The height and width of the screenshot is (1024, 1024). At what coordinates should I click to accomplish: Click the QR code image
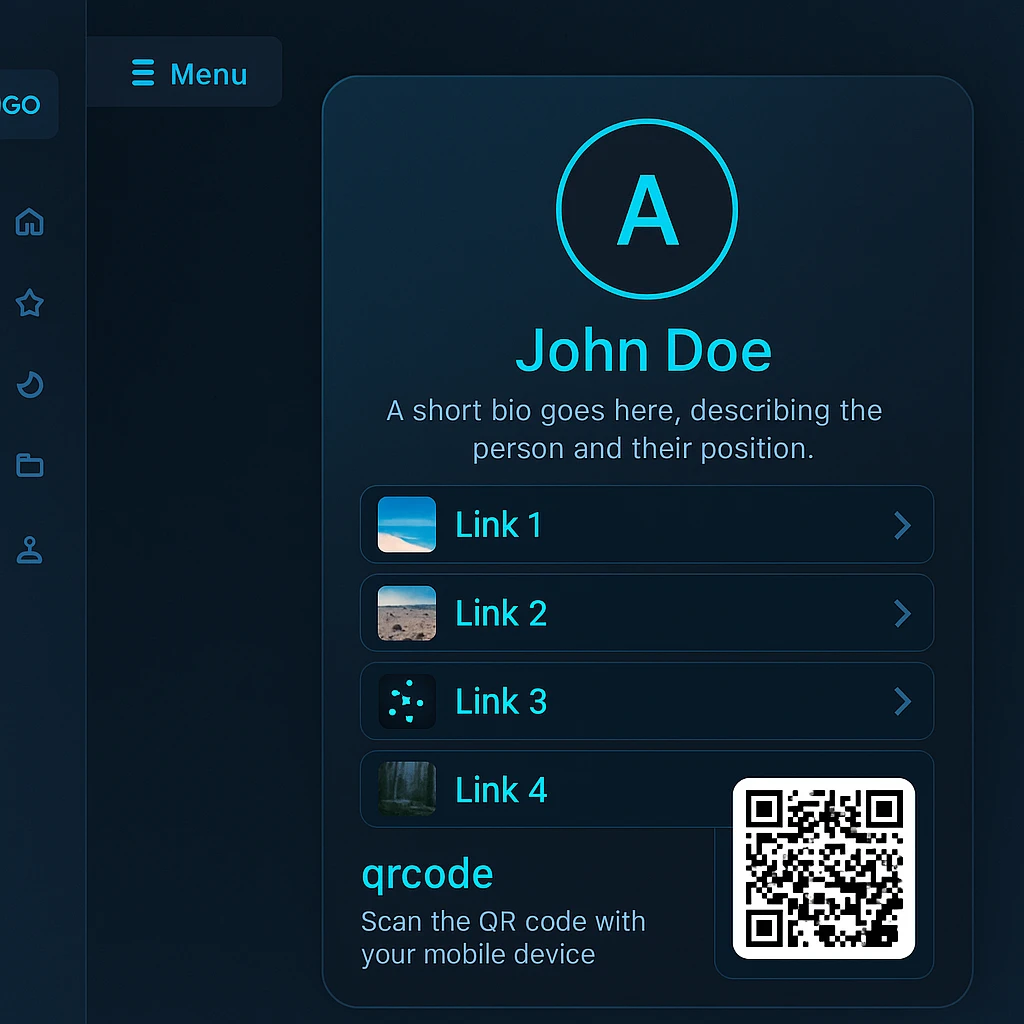click(x=824, y=868)
